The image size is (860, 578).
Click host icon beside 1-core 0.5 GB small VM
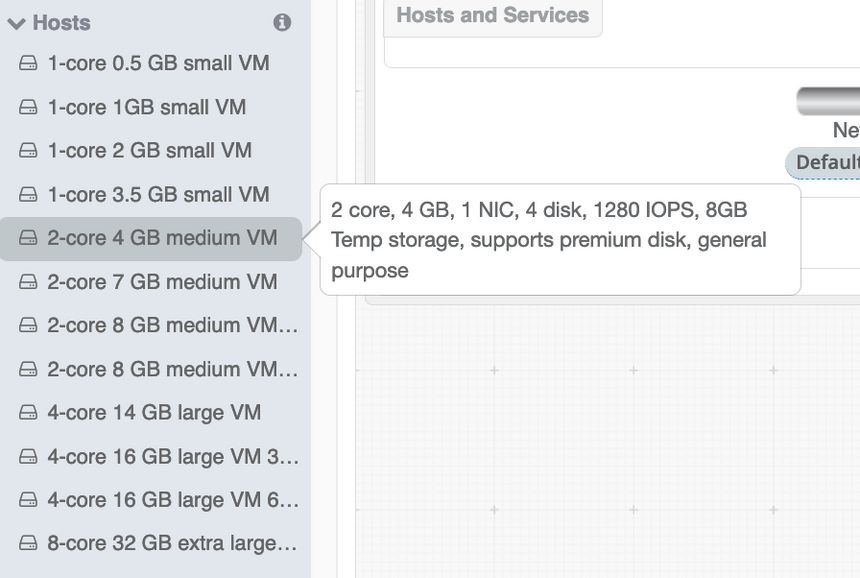pyautogui.click(x=28, y=64)
